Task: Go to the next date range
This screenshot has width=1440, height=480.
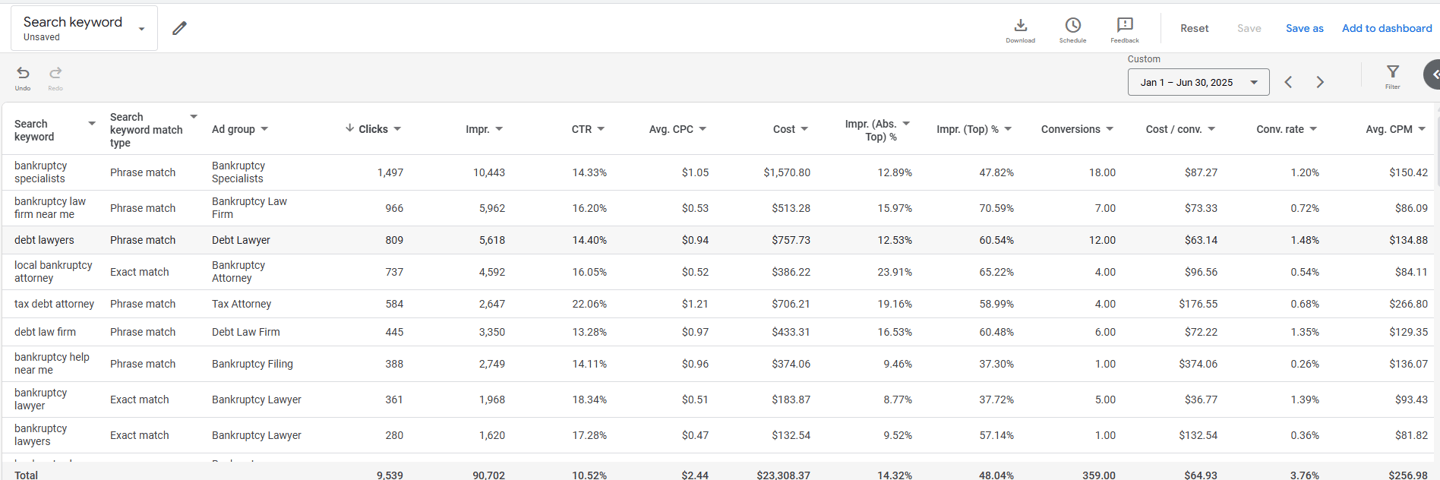Action: point(1320,82)
